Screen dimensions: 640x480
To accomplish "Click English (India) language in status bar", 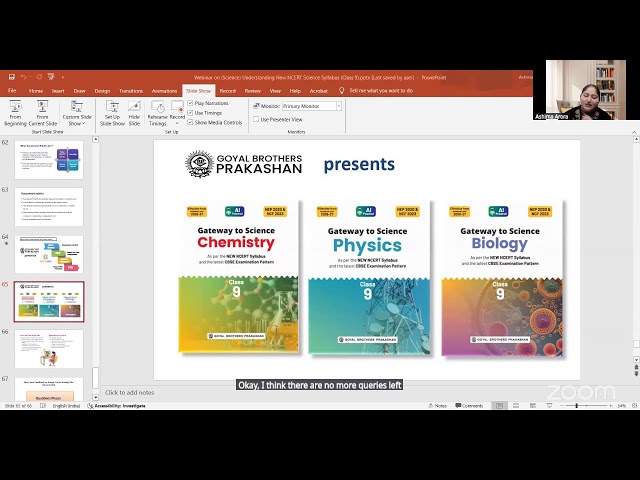I will click(66, 406).
